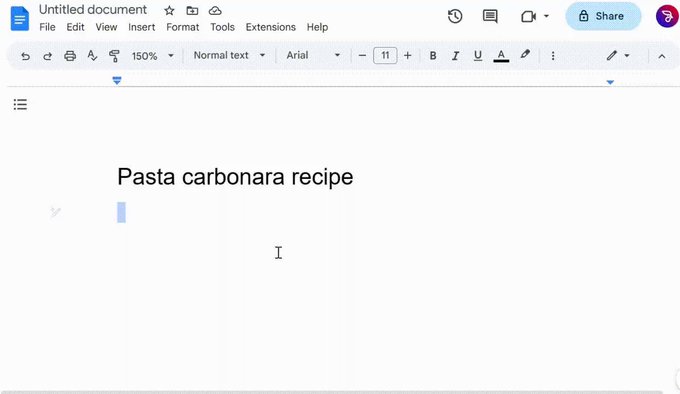Open the Format menu
The image size is (680, 394).
183,27
